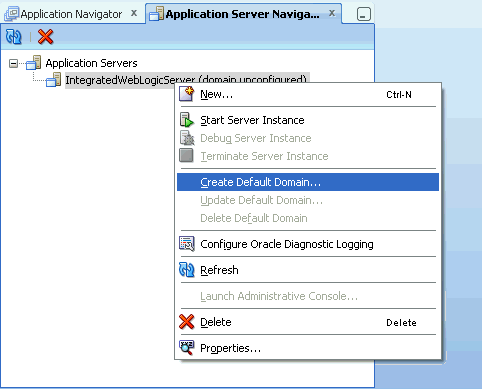Screen dimensions: 482x389
Task: Click the Launch Administrative Console... entry
Action: (x=307, y=296)
